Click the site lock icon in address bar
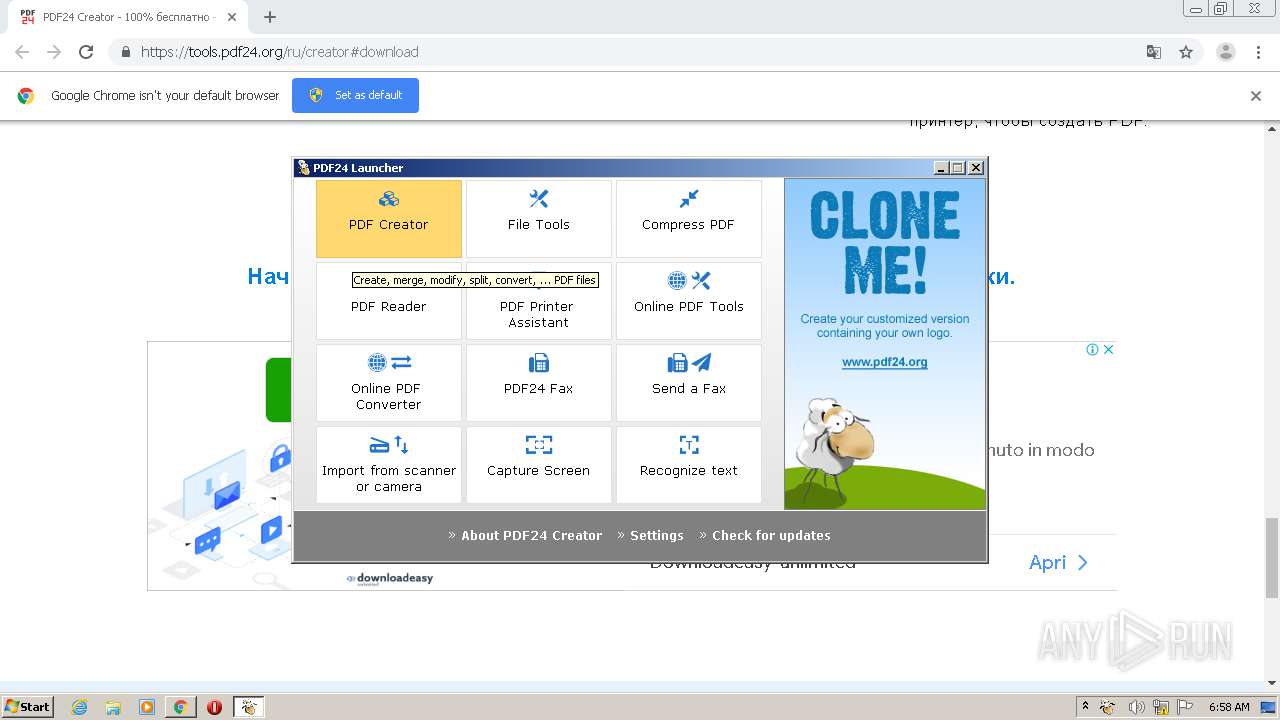The height and width of the screenshot is (720, 1280). pyautogui.click(x=125, y=52)
